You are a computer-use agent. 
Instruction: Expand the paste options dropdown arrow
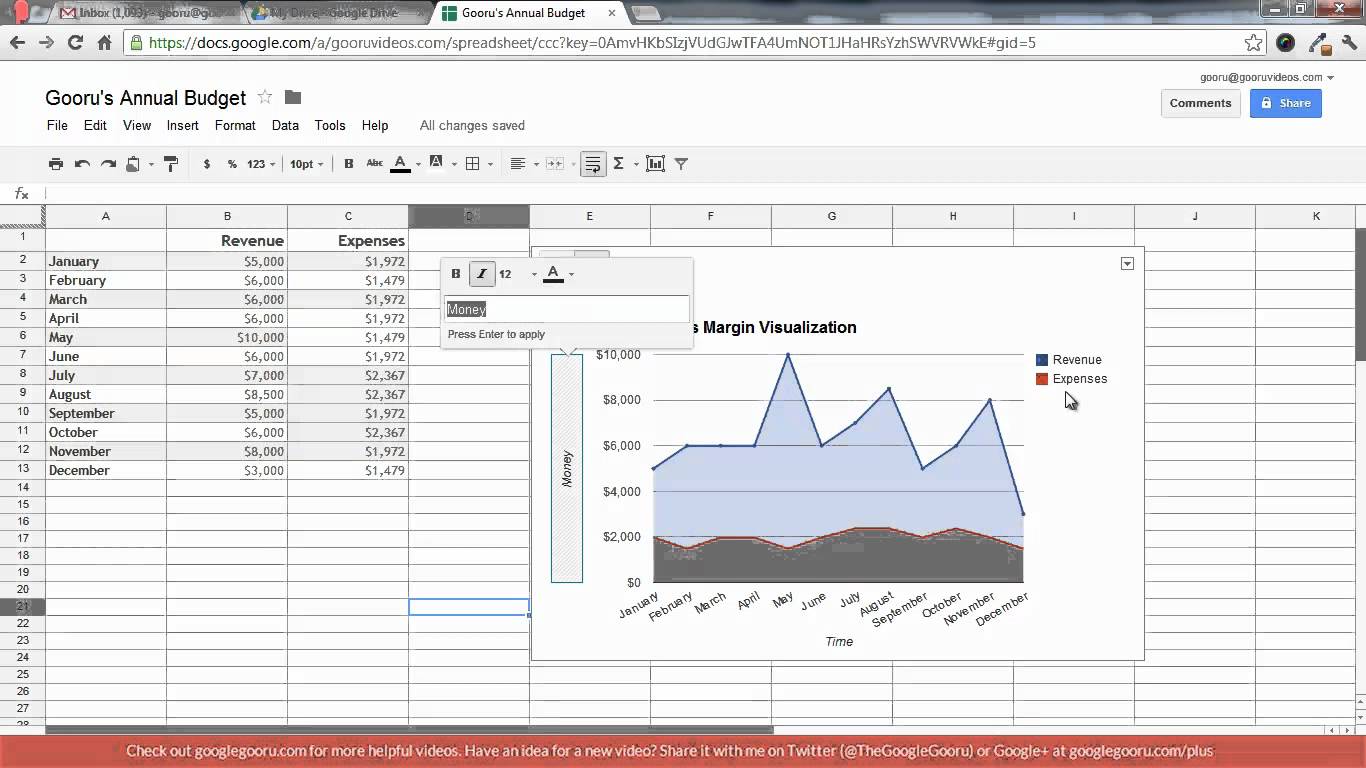pyautogui.click(x=151, y=165)
